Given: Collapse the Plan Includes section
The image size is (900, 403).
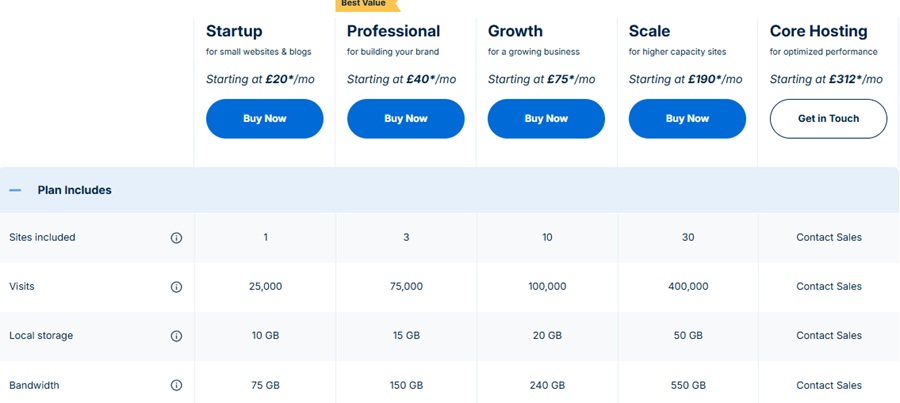Looking at the screenshot, I should click(x=15, y=190).
